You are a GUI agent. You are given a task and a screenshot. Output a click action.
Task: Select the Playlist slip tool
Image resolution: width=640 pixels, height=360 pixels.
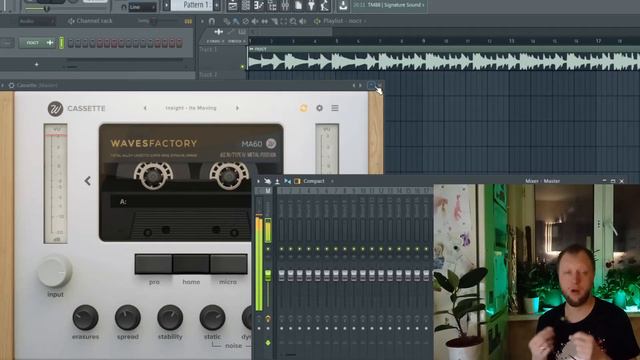click(x=264, y=21)
